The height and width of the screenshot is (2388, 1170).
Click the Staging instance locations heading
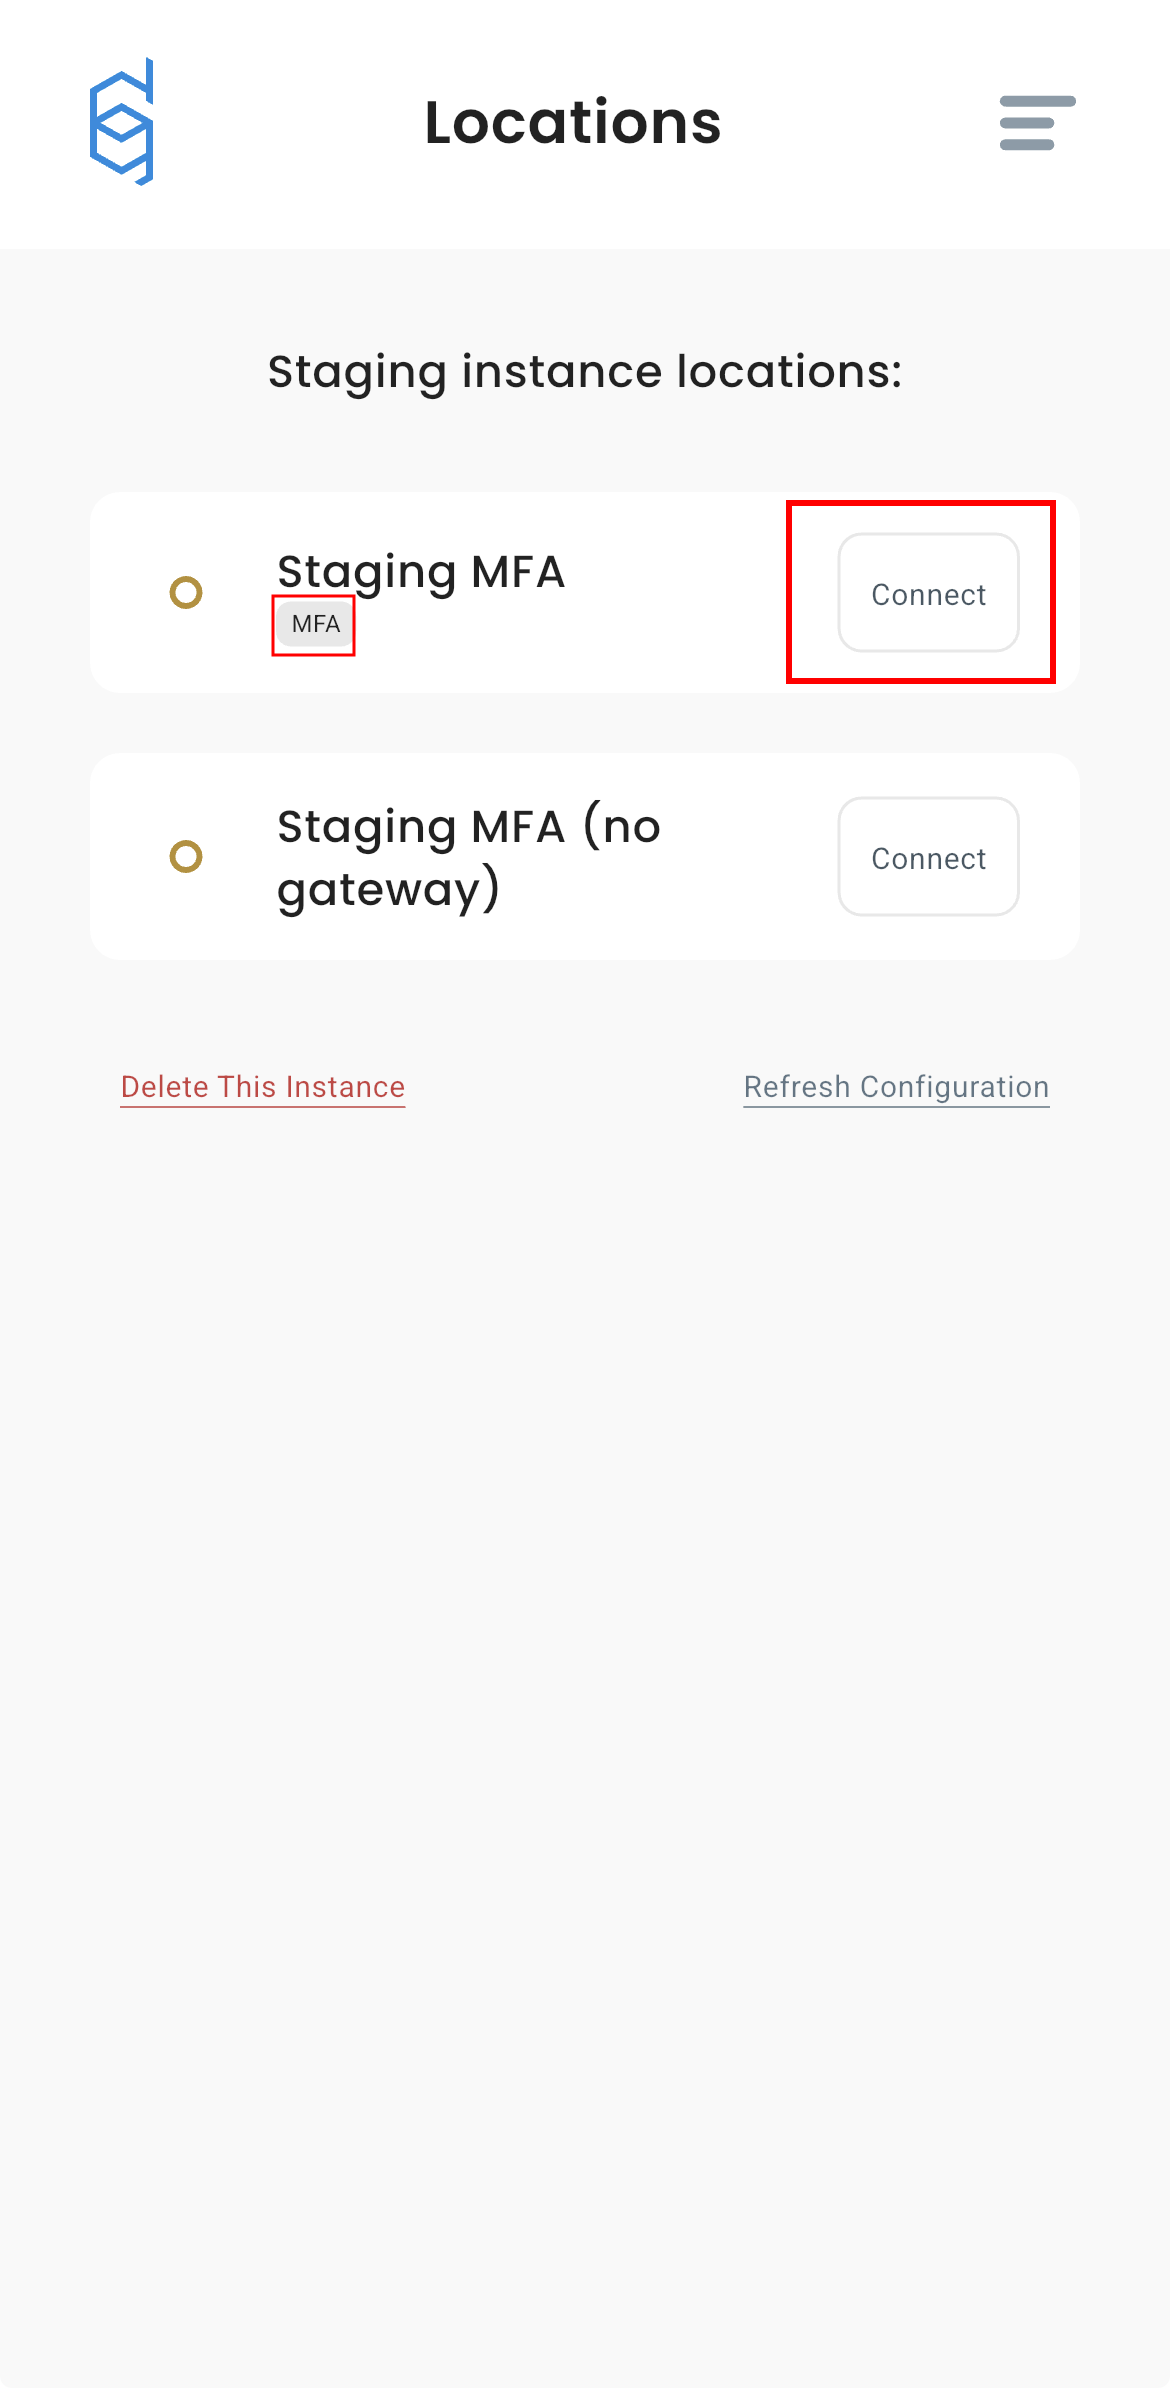(585, 372)
